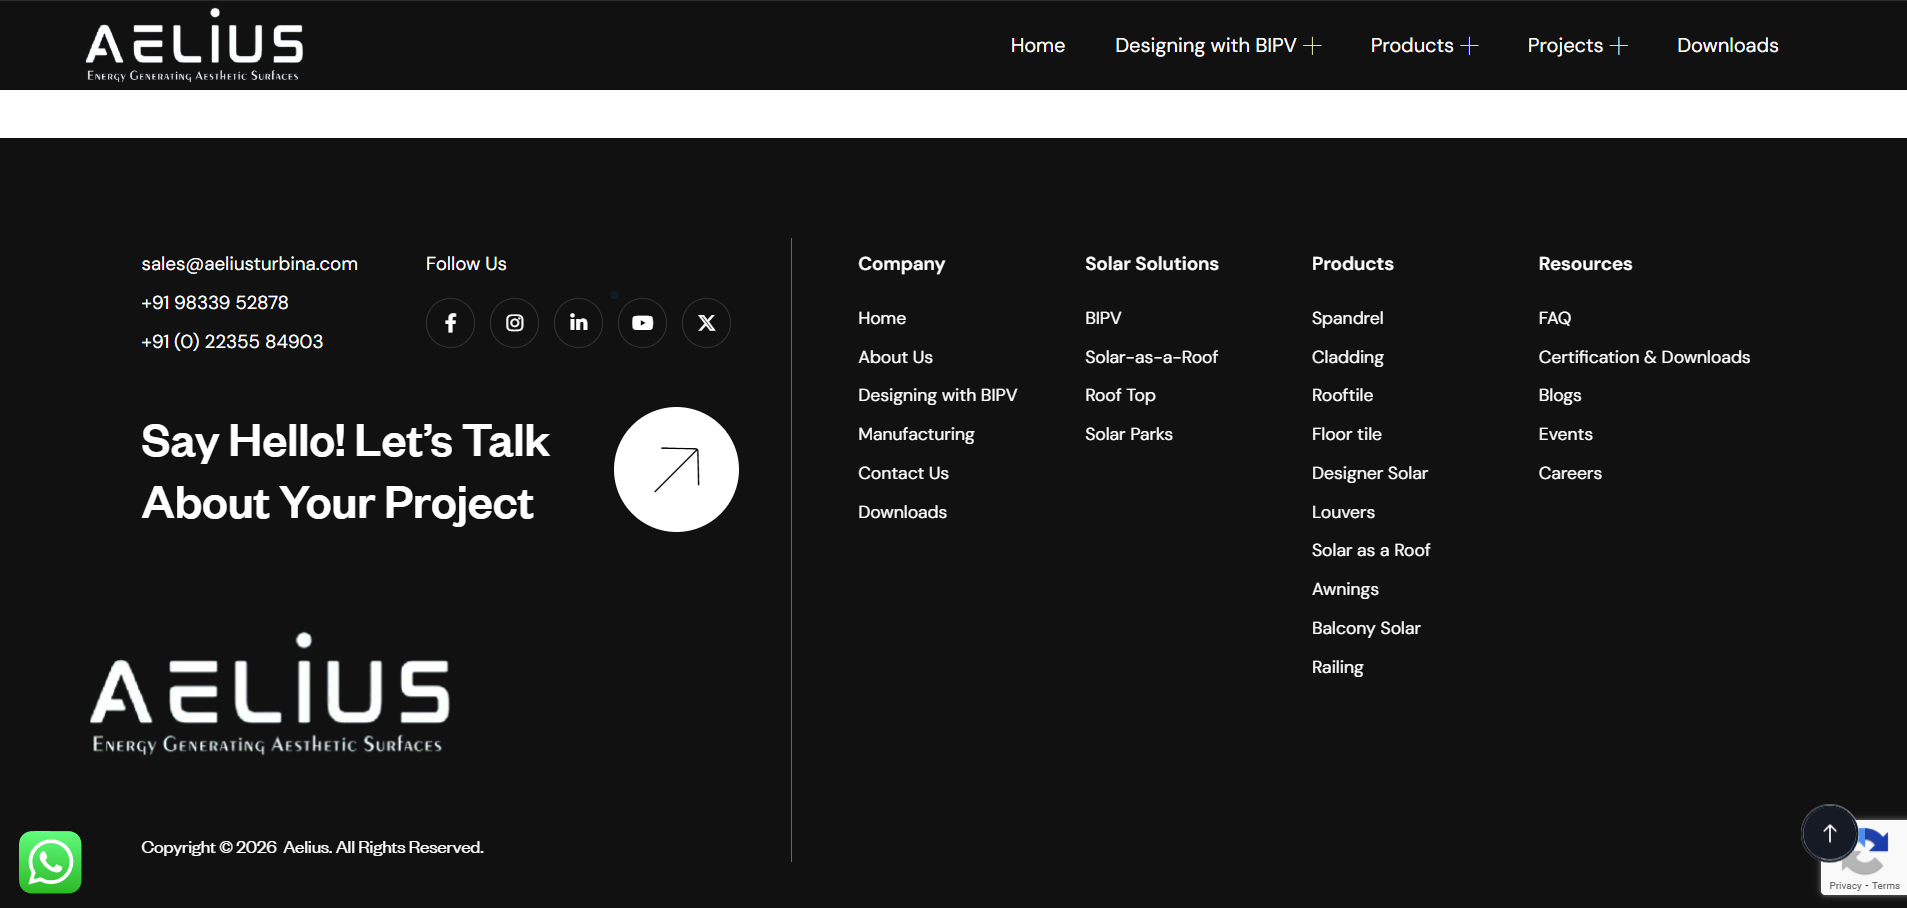
Task: Visit the Solar Parks footer link
Action: coord(1128,434)
